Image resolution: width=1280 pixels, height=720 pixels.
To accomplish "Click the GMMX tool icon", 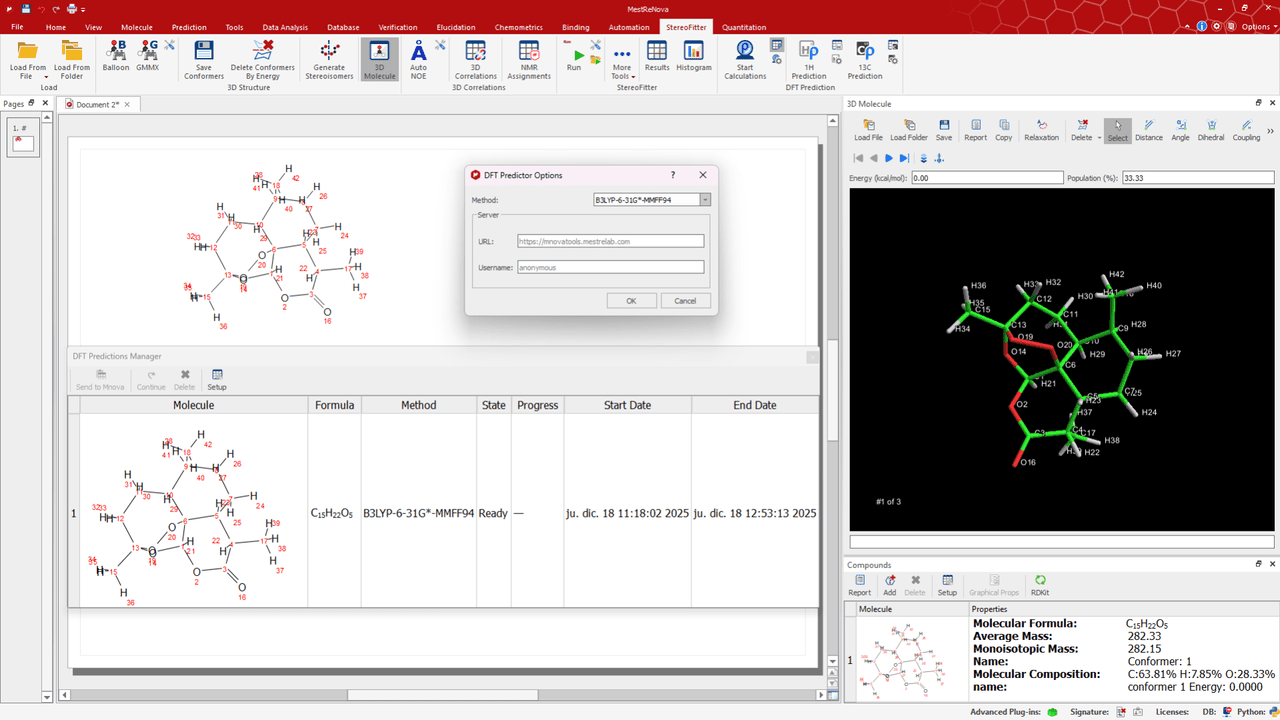I will click(x=148, y=58).
